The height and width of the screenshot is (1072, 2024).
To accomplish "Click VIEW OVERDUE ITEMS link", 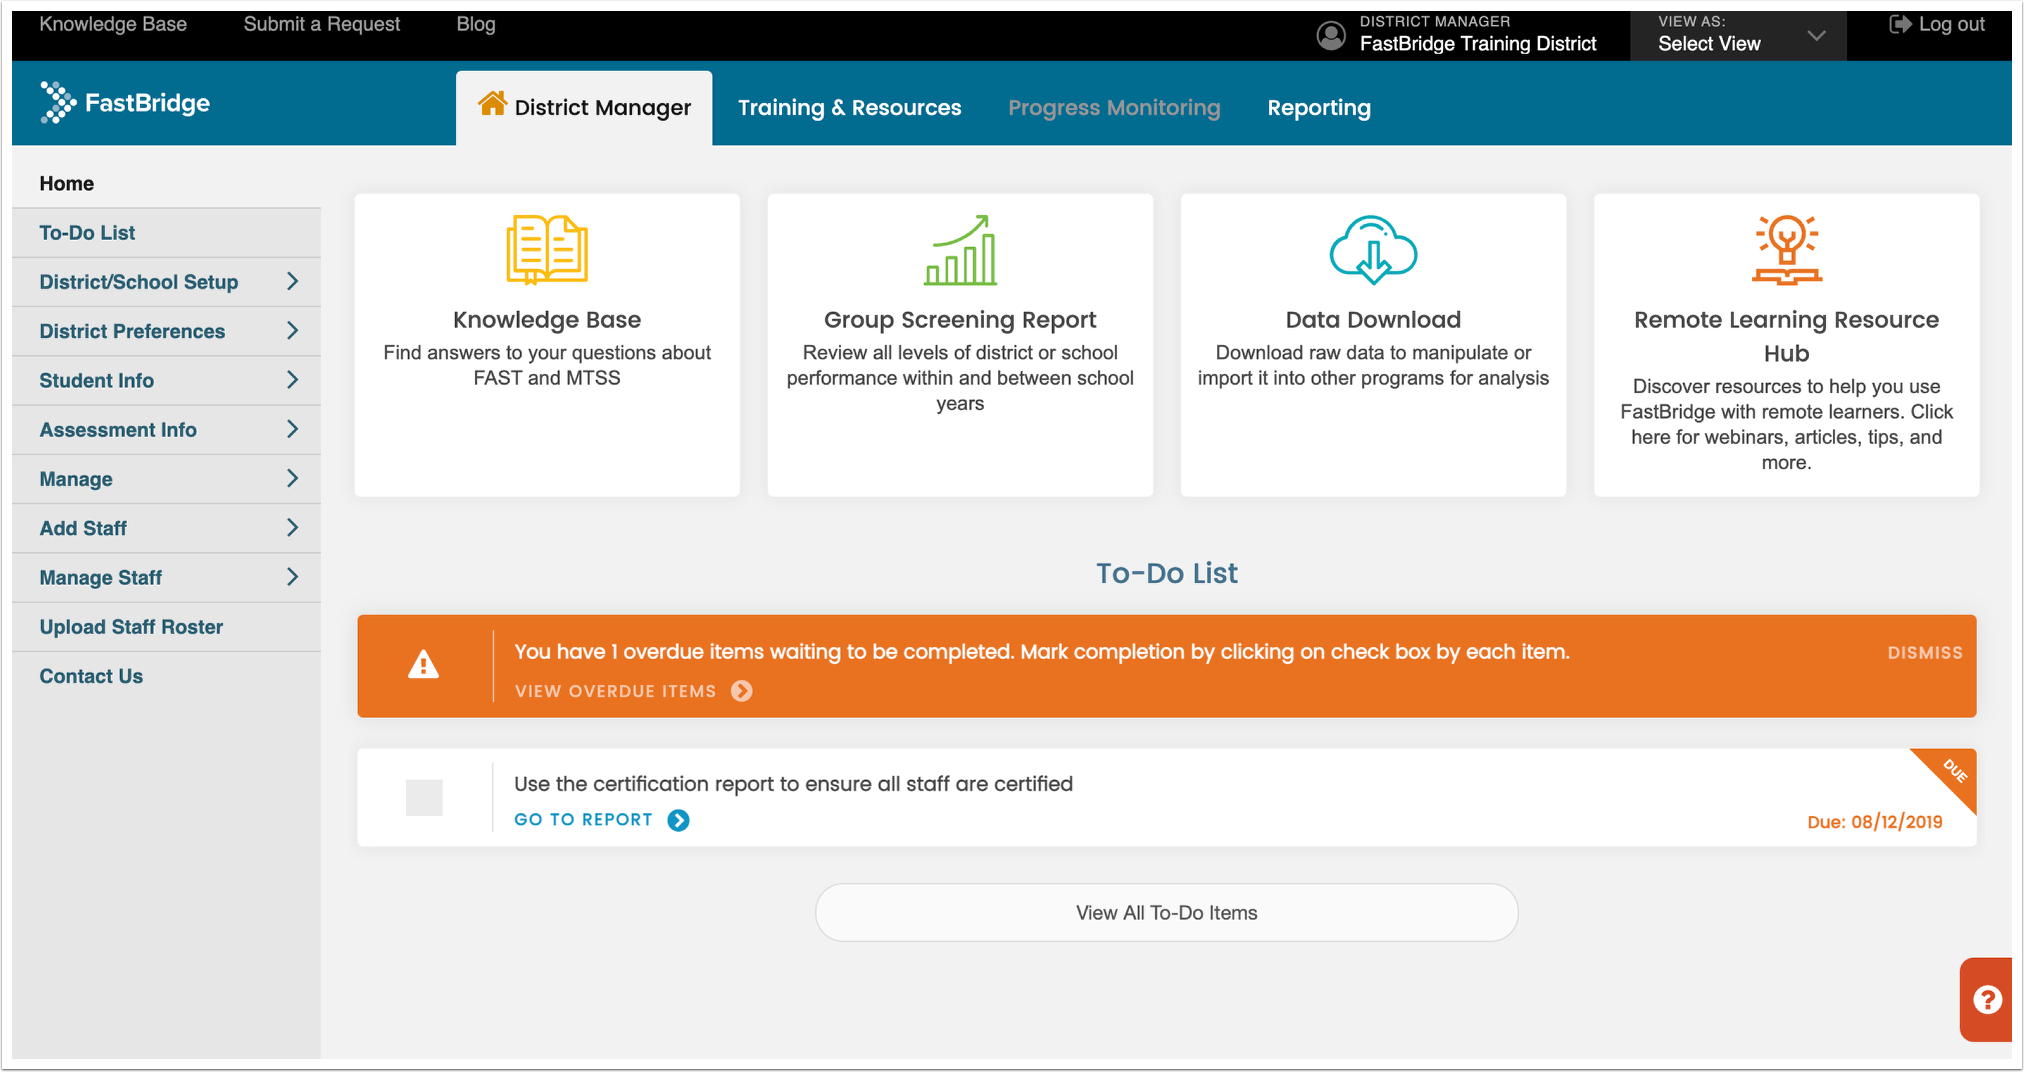I will pos(615,691).
